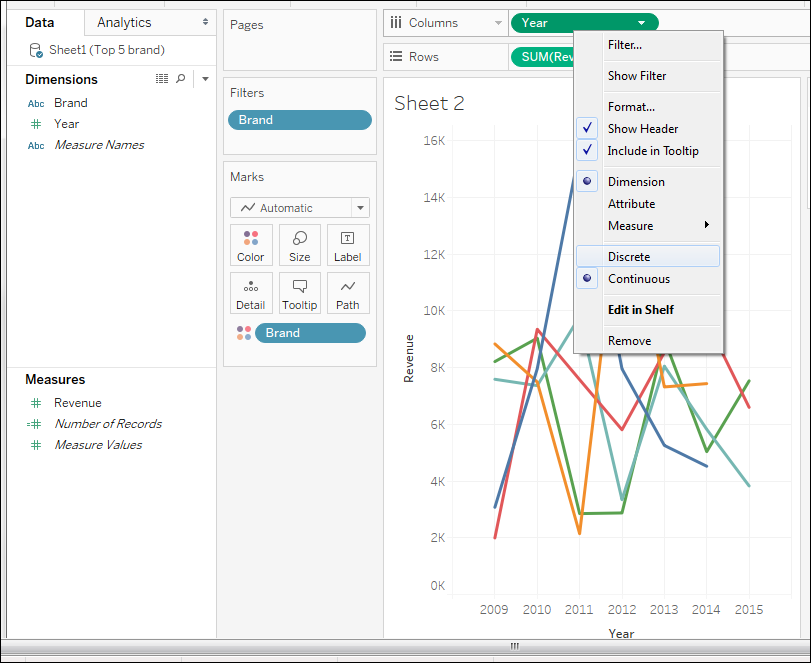Viewport: 811px width, 663px height.
Task: Toggle the Include in Tooltip option
Action: [650, 150]
